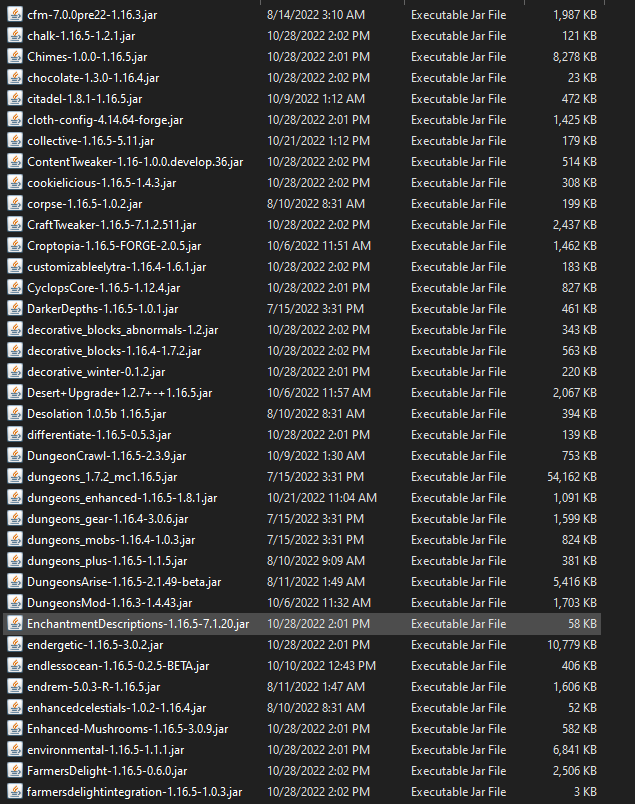This screenshot has height=804, width=635.
Task: Click the 5,416 KB size value
Action: click(575, 582)
